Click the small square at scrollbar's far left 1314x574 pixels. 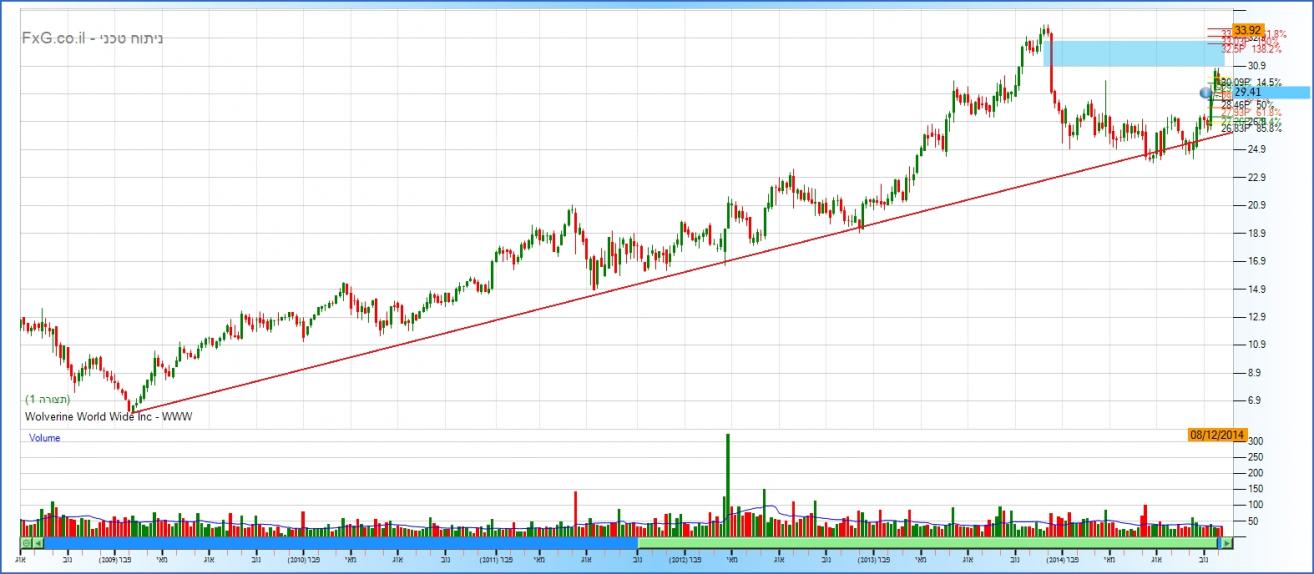point(25,543)
